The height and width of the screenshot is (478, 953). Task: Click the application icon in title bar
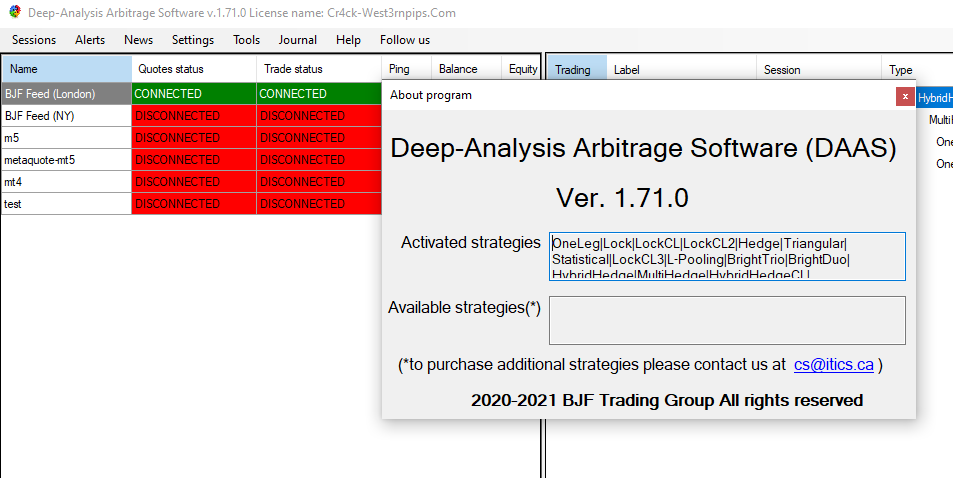(15, 12)
